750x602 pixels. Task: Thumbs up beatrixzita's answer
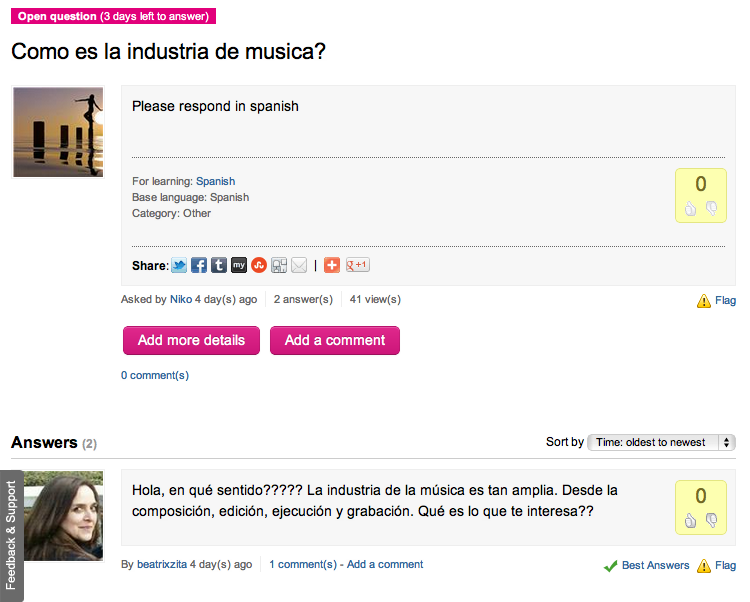(x=690, y=520)
